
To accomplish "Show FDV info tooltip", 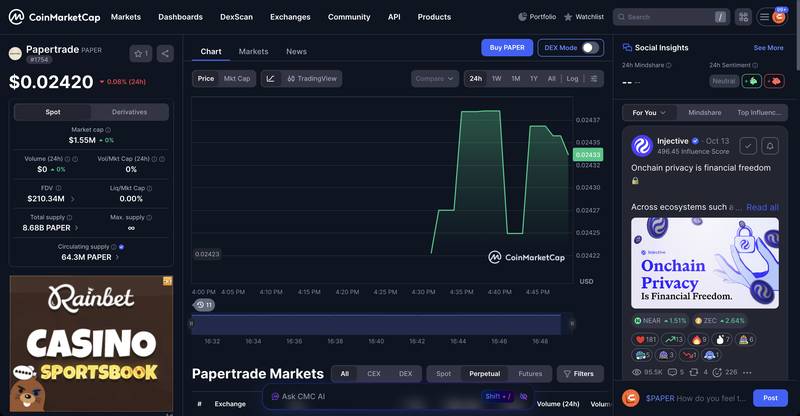I will (x=59, y=188).
